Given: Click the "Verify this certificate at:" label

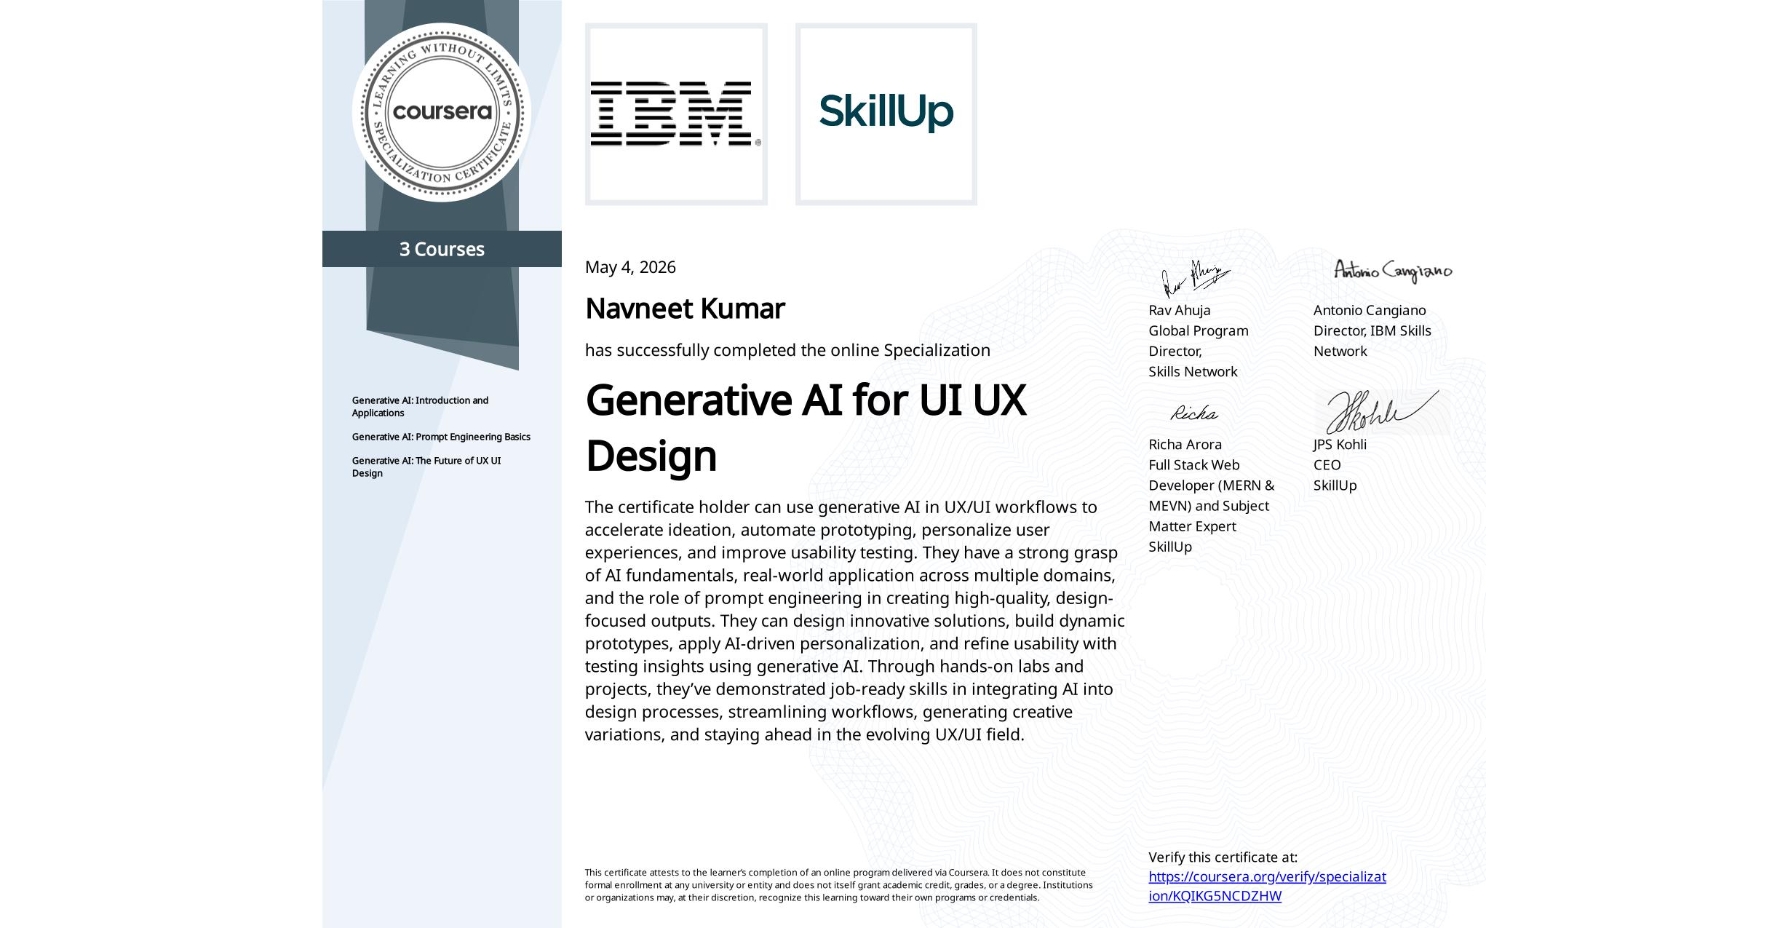Looking at the screenshot, I should click(x=1223, y=857).
